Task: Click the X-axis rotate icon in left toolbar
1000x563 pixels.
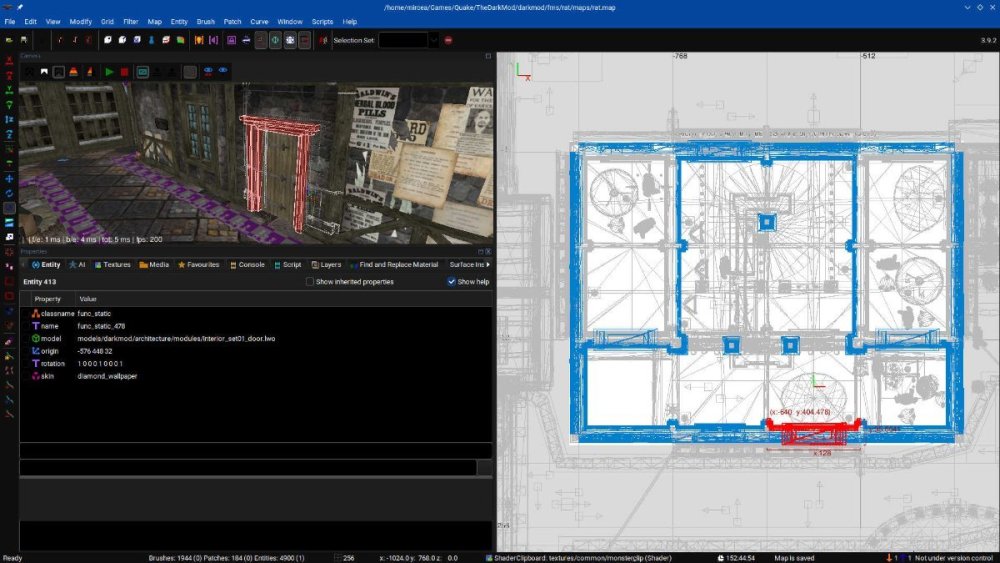Action: point(9,76)
